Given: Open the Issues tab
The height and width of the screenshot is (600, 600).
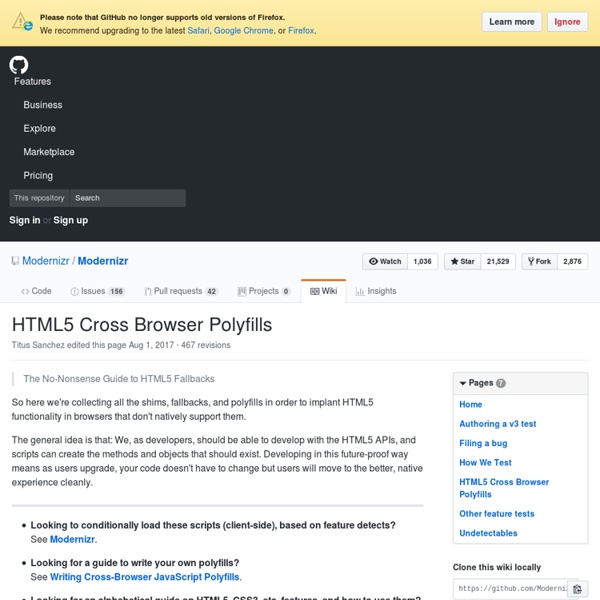Looking at the screenshot, I should pos(98,291).
